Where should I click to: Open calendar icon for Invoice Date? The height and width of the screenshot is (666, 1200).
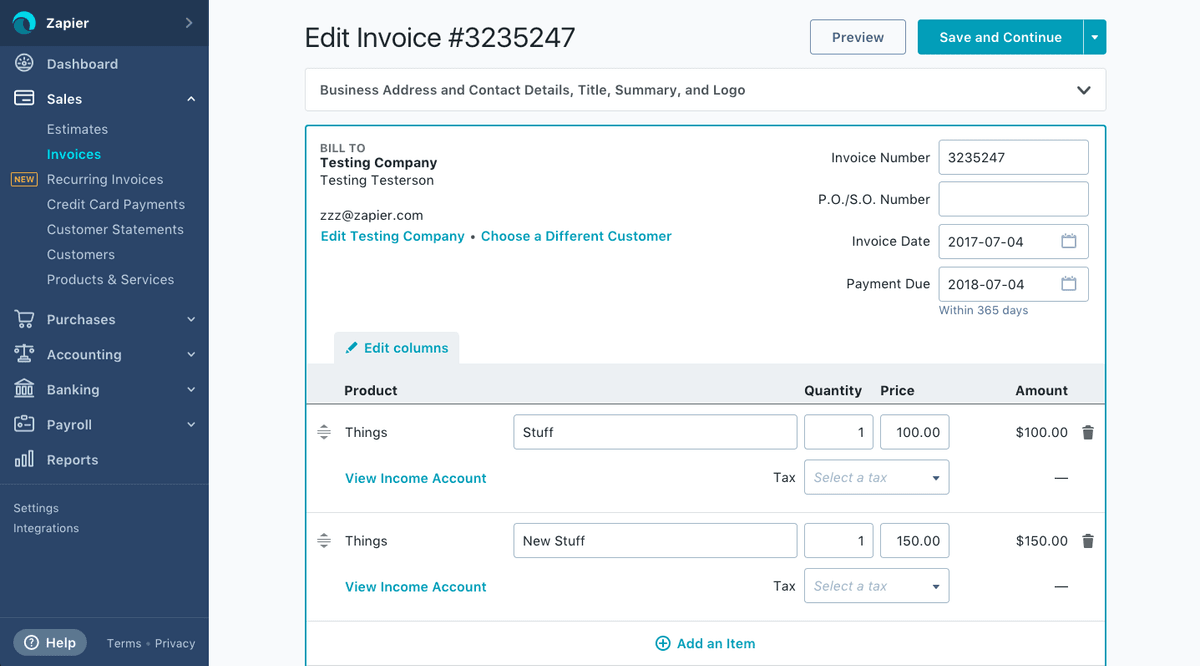pos(1068,241)
